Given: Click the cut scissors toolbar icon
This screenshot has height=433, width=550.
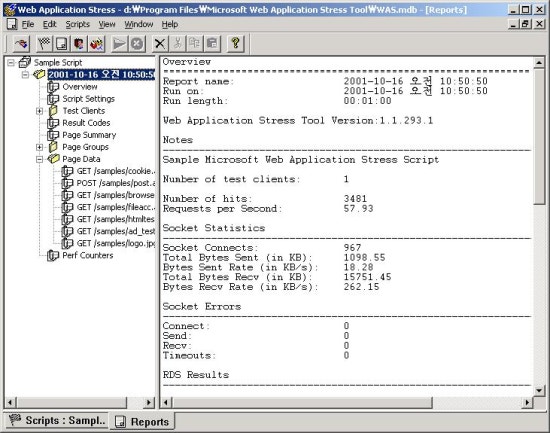Looking at the screenshot, I should point(177,44).
